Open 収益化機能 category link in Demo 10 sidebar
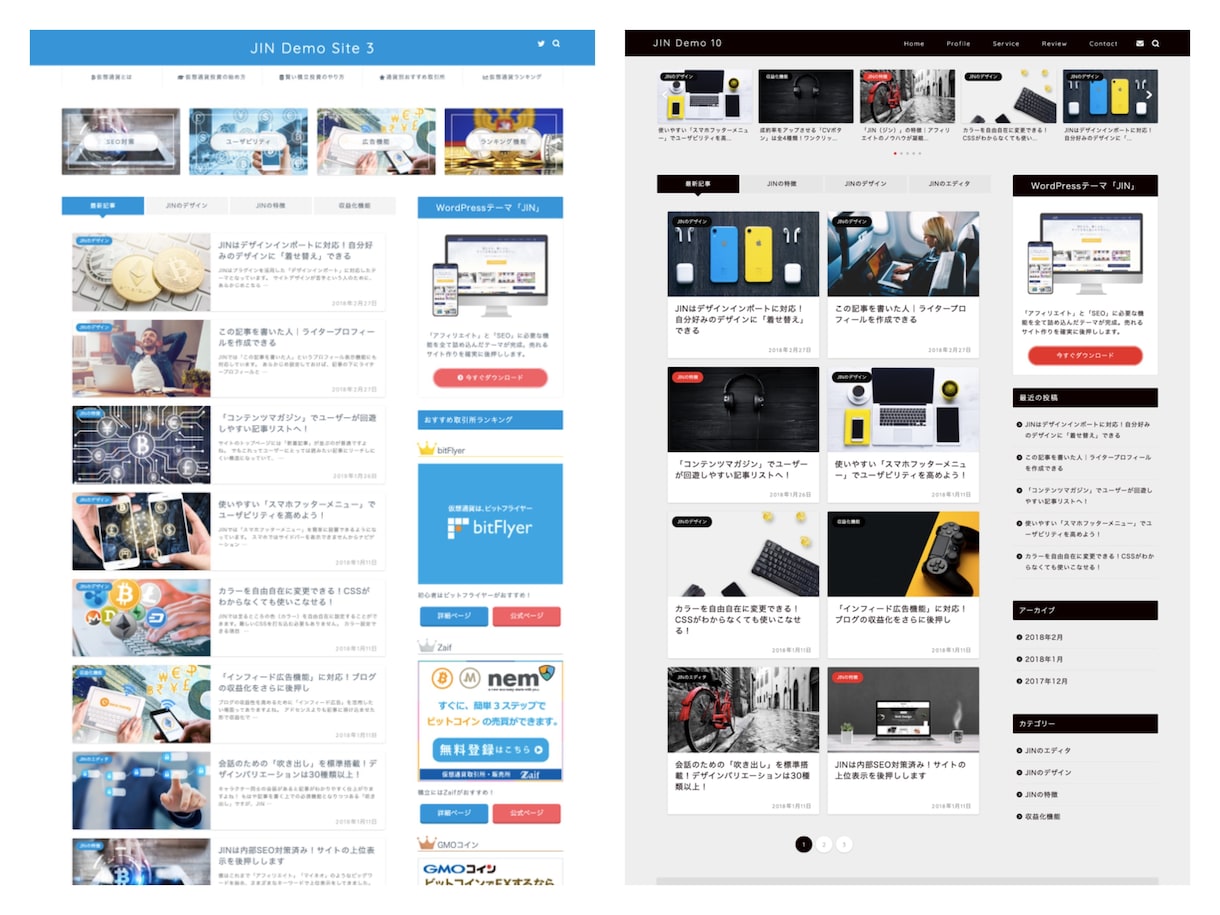This screenshot has width=1220, height=915. coord(1041,816)
